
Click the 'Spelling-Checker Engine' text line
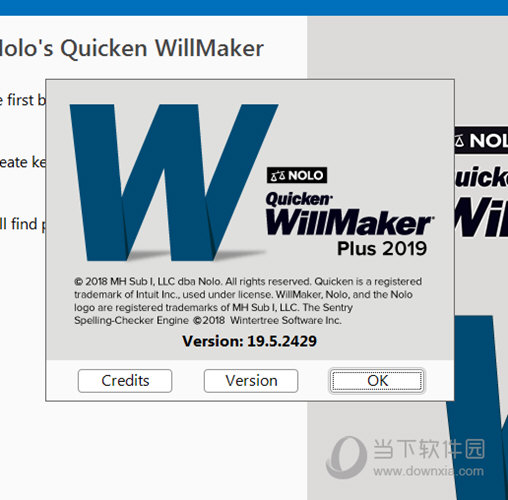click(x=208, y=320)
